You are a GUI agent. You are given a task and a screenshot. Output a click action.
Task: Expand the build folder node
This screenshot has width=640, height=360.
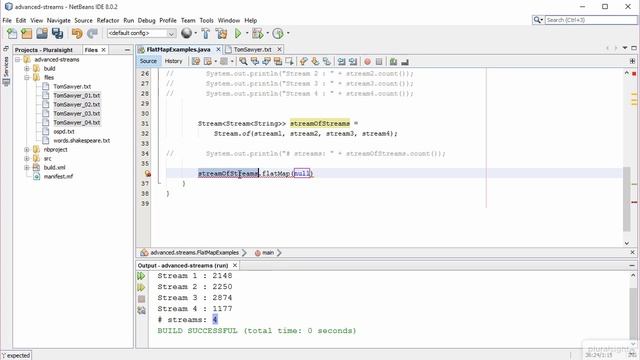click(27, 69)
